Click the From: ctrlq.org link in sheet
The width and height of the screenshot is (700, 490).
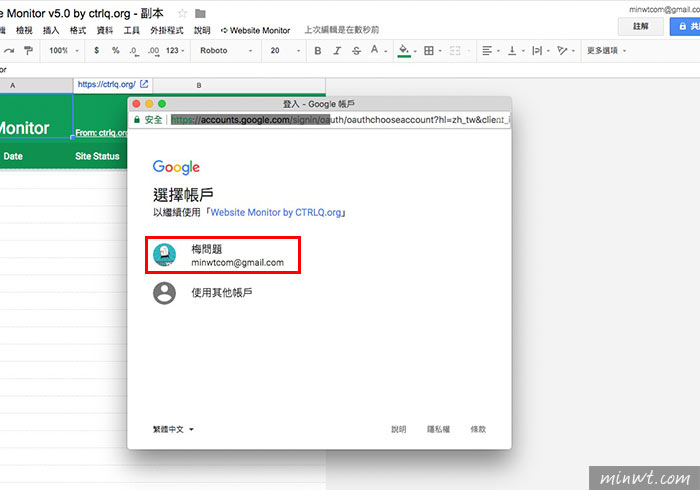[x=101, y=133]
